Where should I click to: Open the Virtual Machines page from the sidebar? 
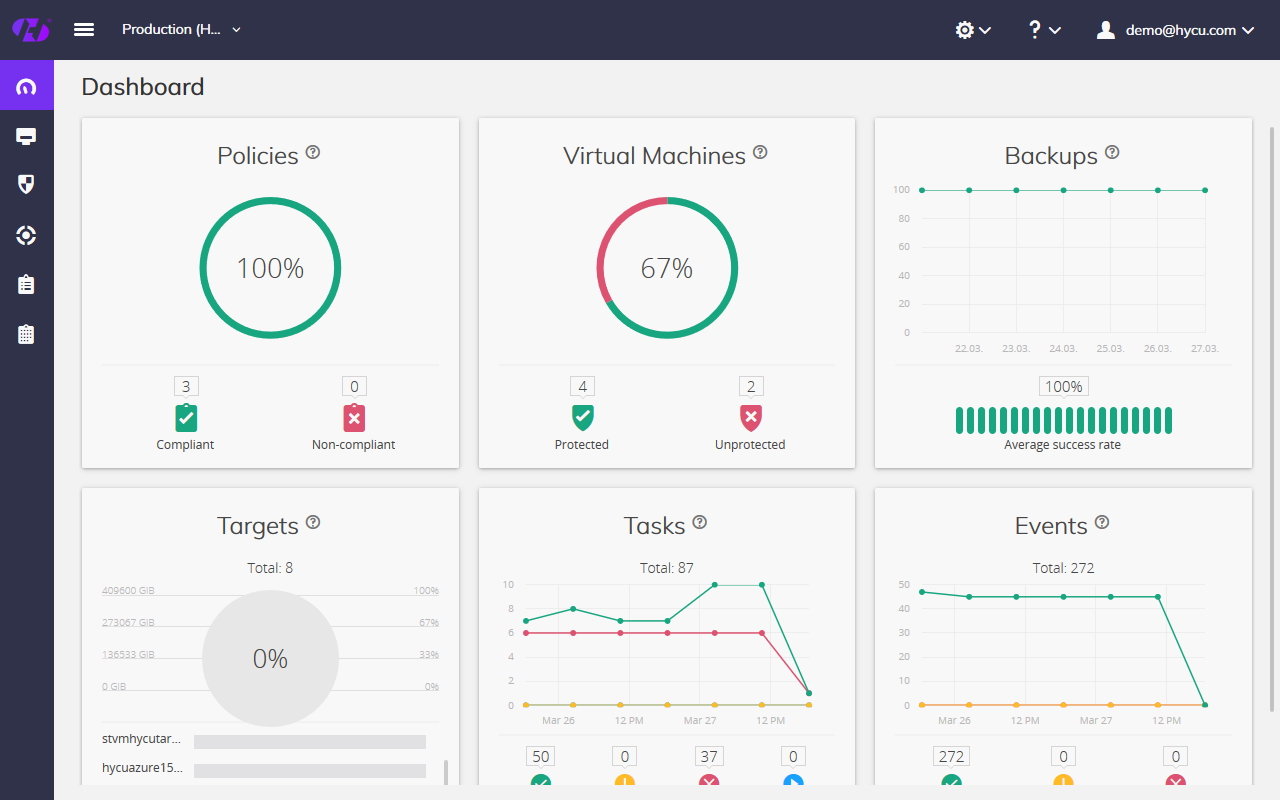pyautogui.click(x=27, y=134)
